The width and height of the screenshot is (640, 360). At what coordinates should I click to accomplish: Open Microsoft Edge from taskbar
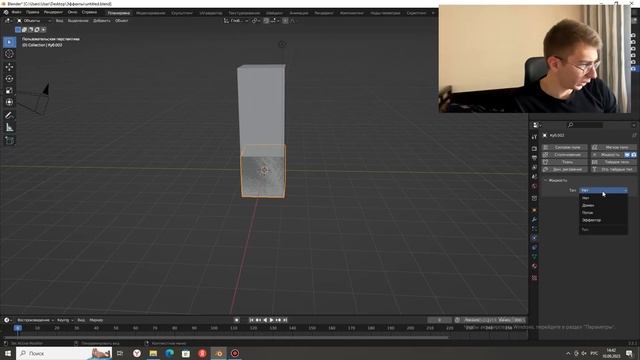(x=169, y=353)
